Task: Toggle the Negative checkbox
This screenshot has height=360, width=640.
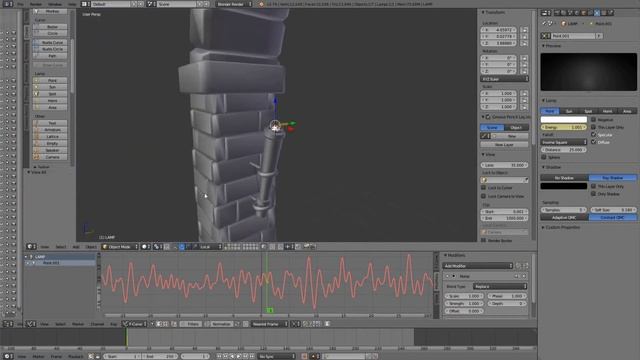Action: pos(593,120)
